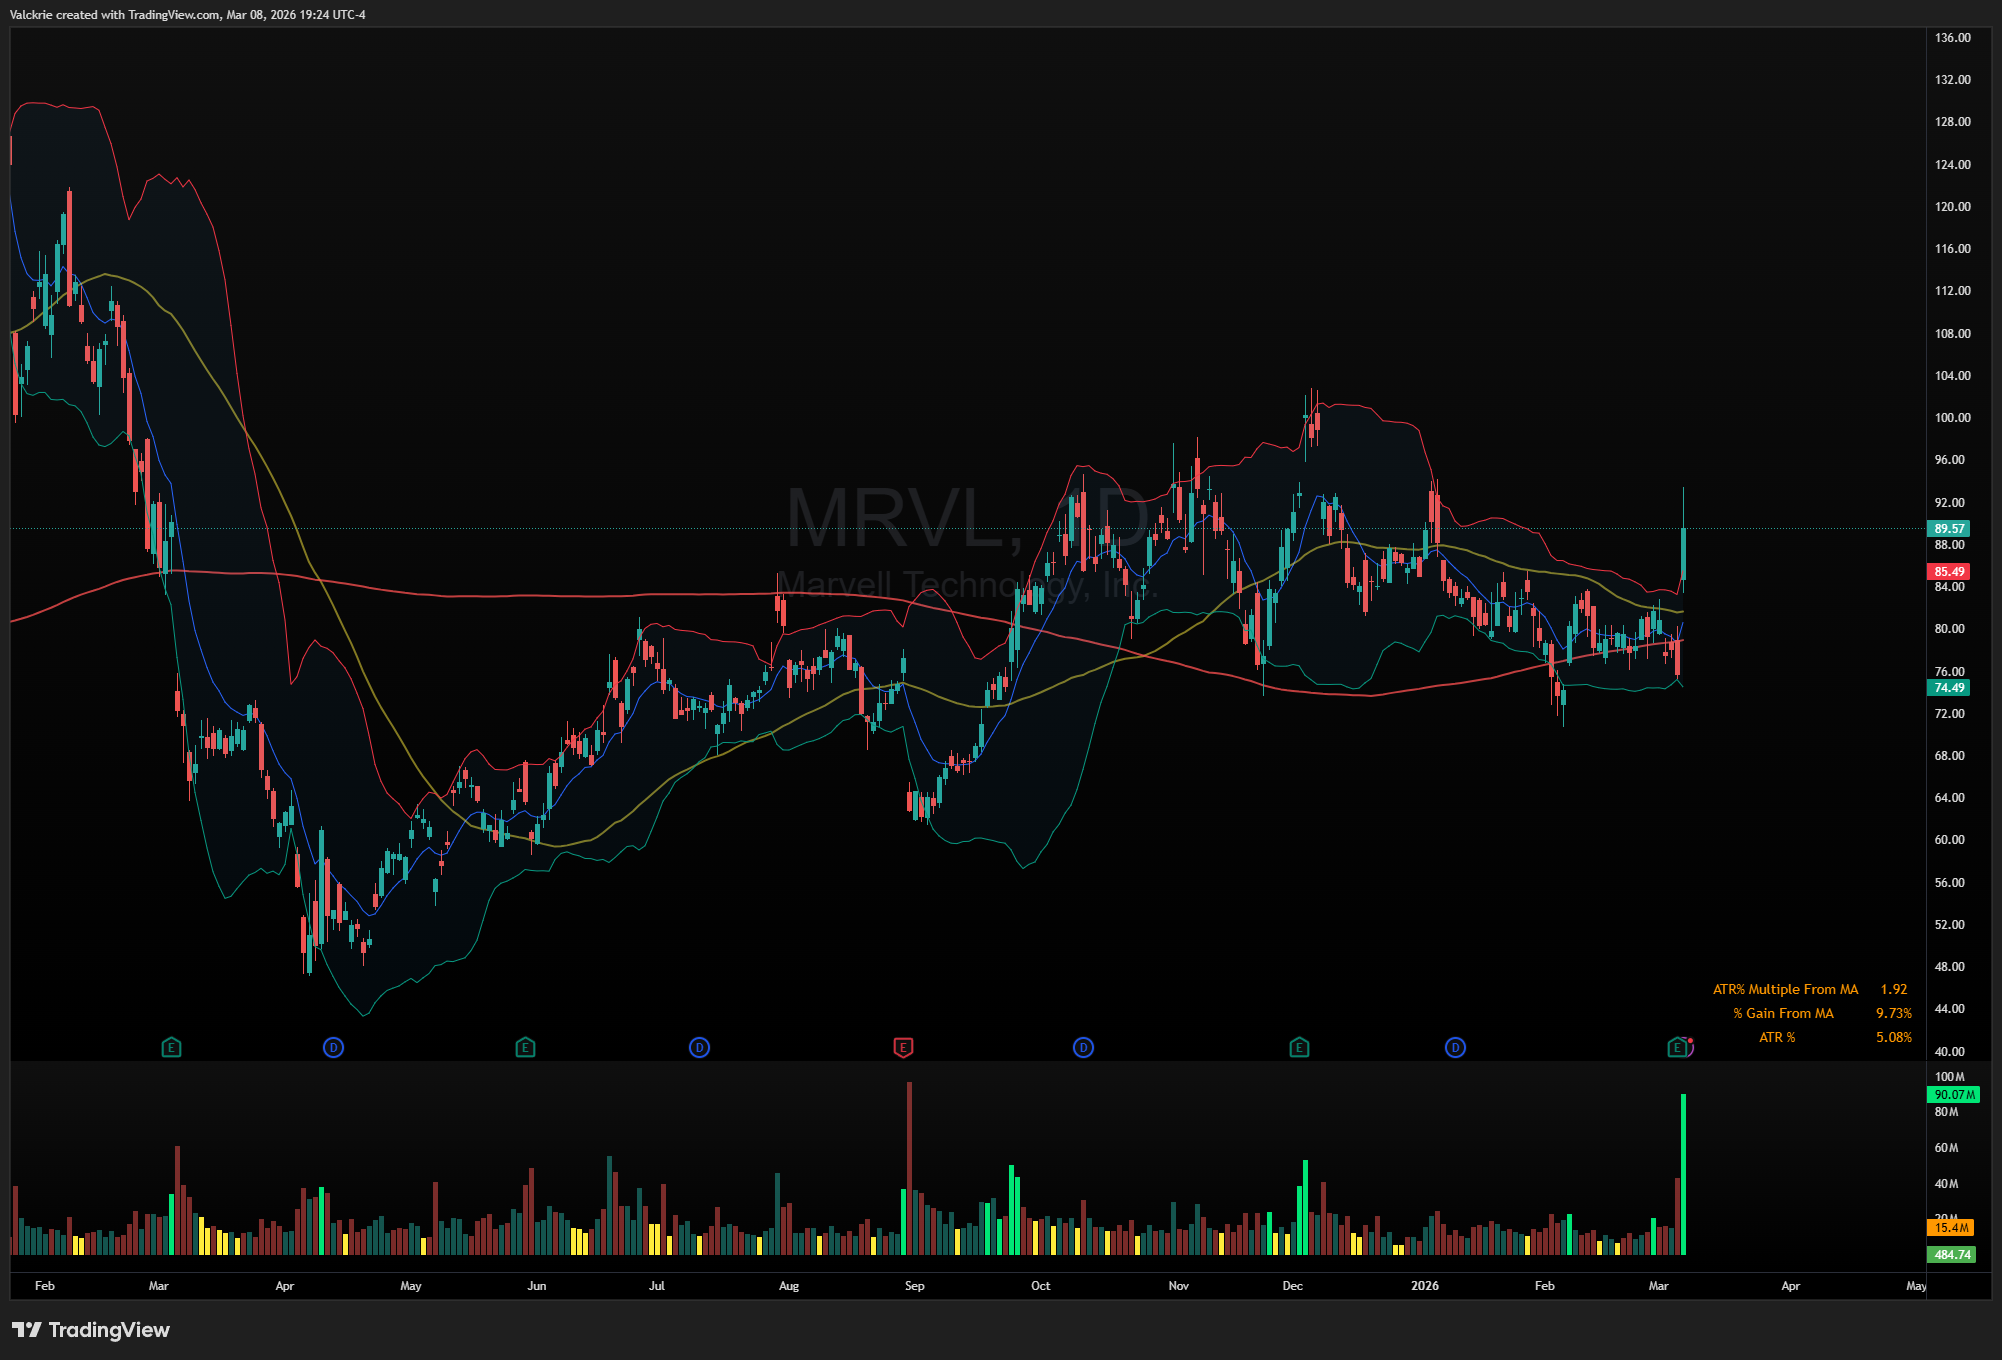Screen dimensions: 2002x1360
Task: Click the red 85.49 price axis label
Action: (x=1948, y=572)
